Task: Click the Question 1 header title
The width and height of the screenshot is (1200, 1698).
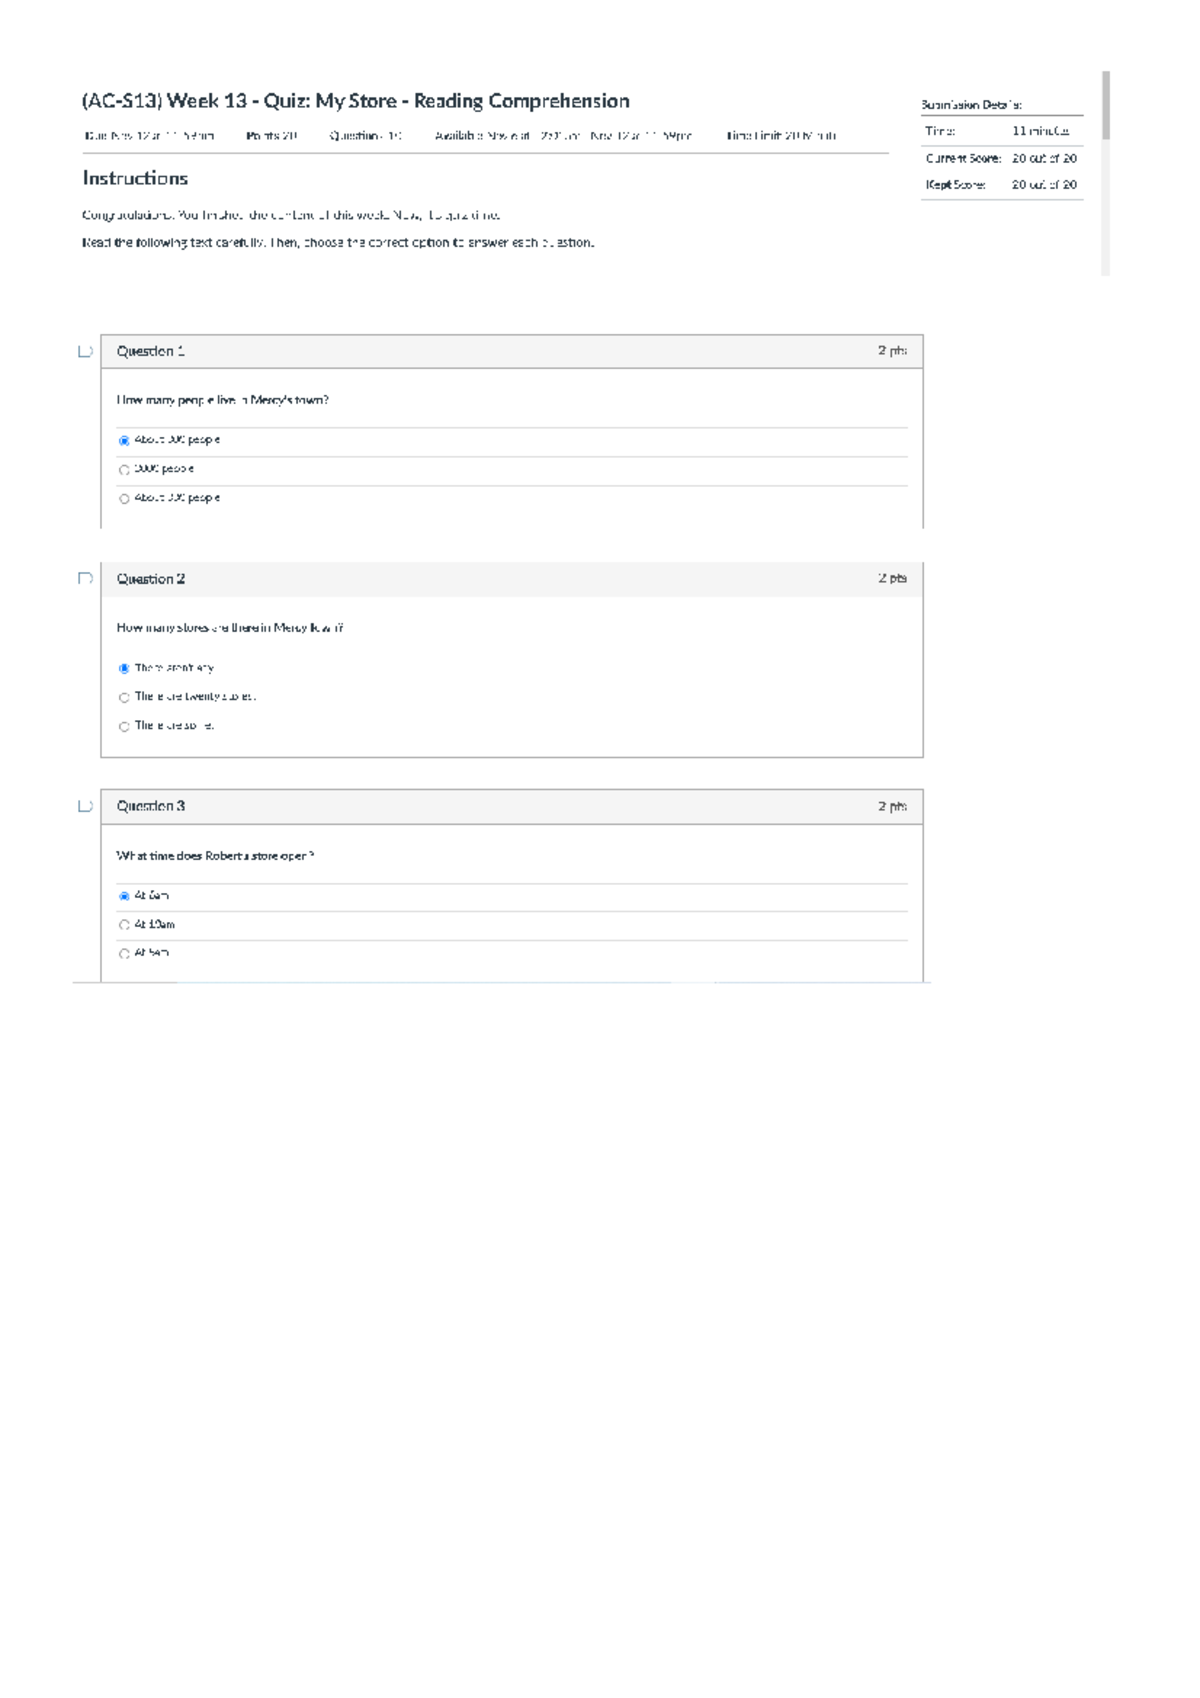Action: coord(151,351)
